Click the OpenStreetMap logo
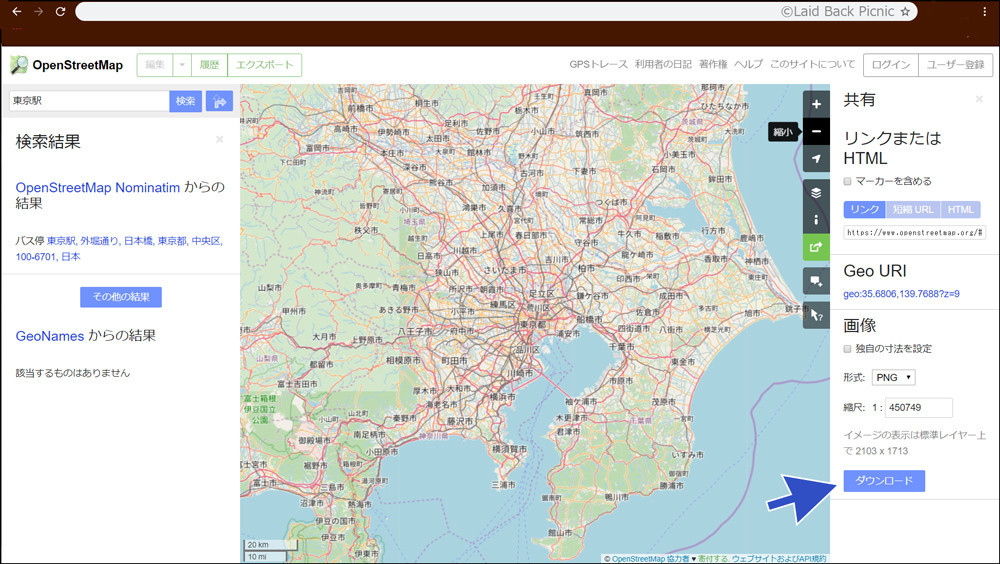 click(x=66, y=64)
